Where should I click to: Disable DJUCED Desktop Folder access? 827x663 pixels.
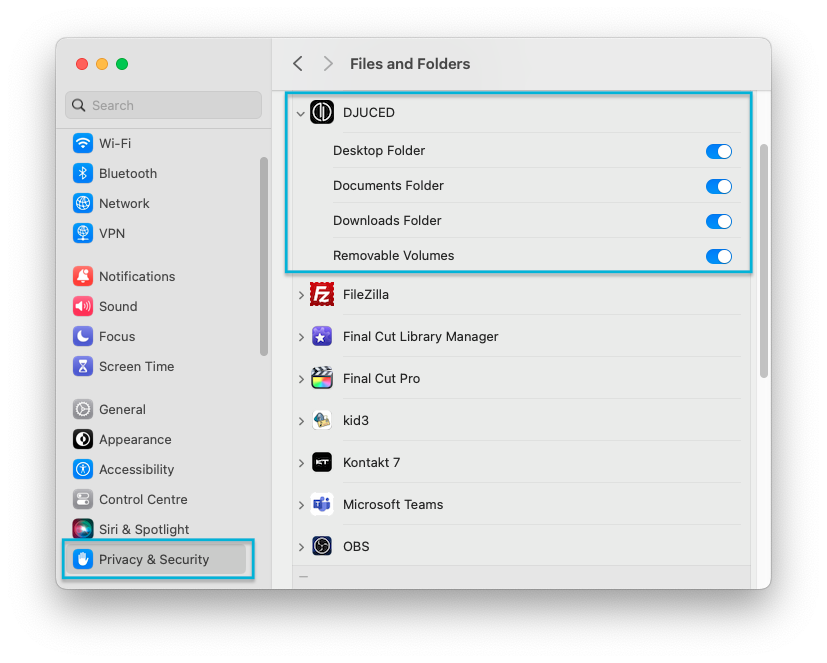click(x=718, y=151)
